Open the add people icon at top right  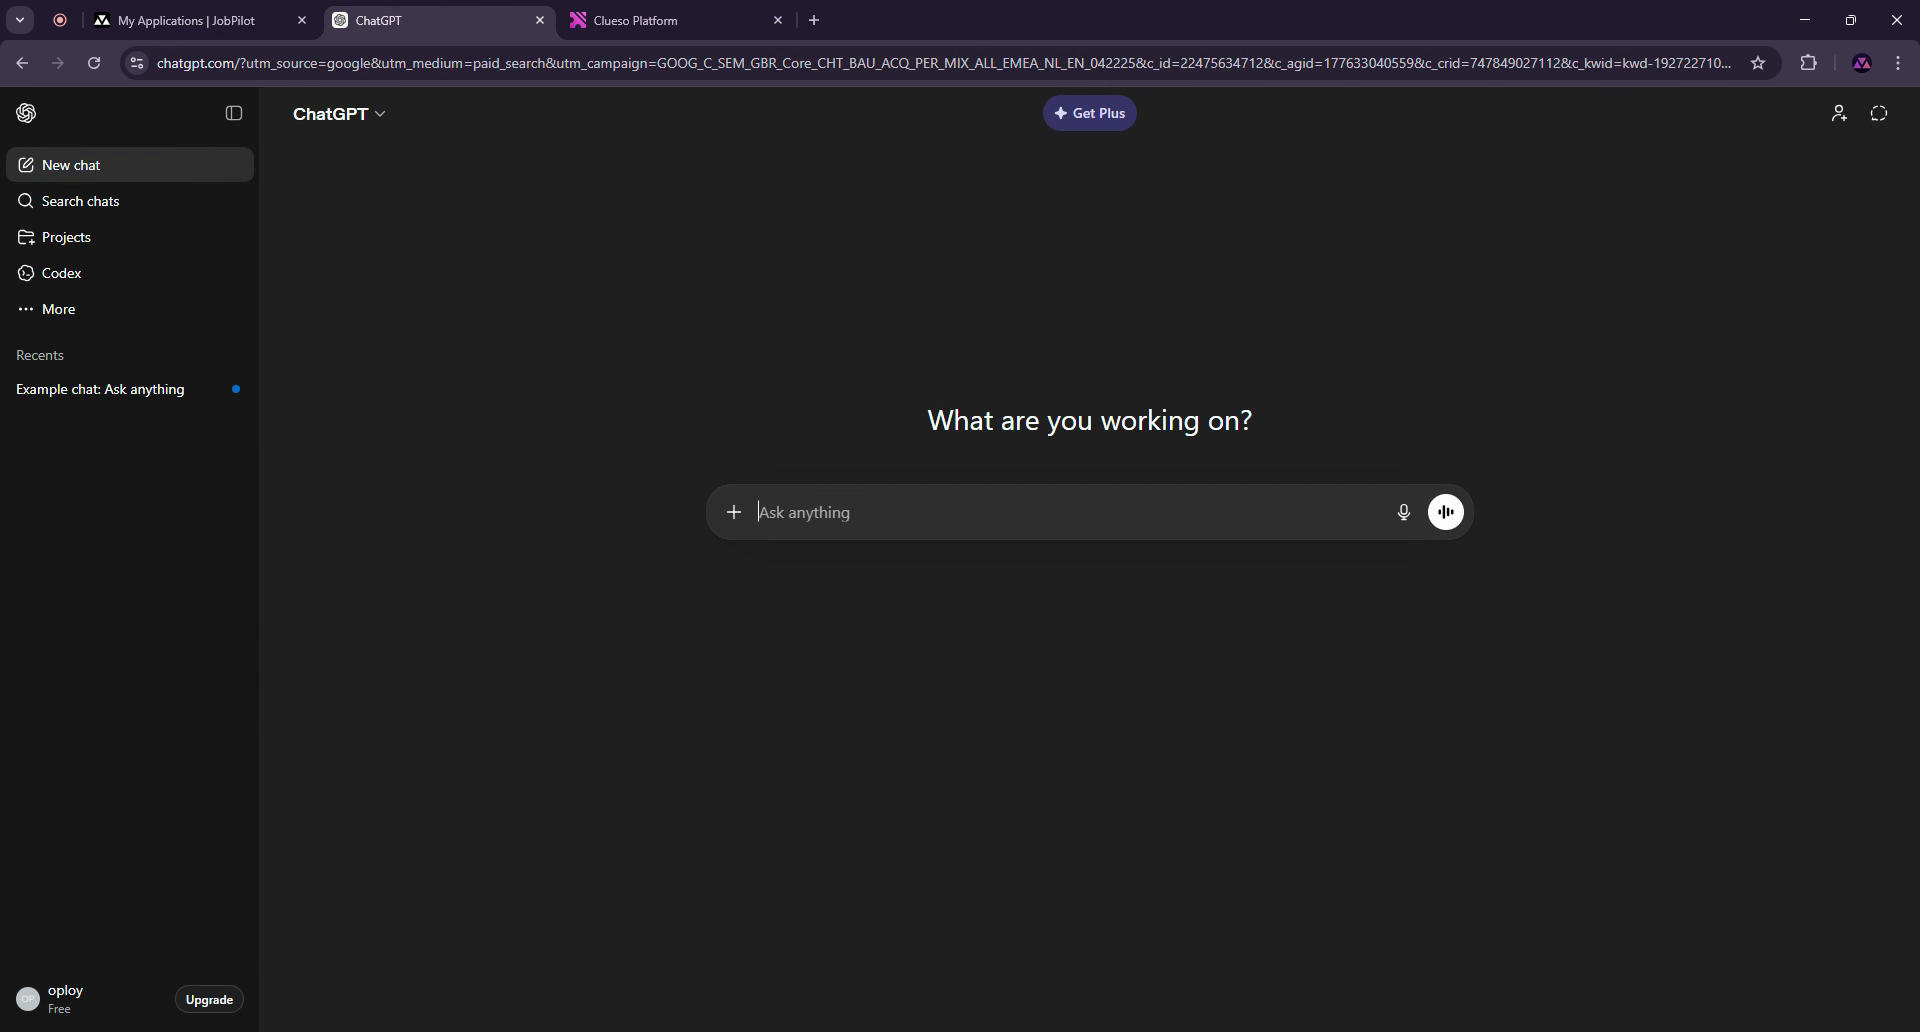[1839, 113]
